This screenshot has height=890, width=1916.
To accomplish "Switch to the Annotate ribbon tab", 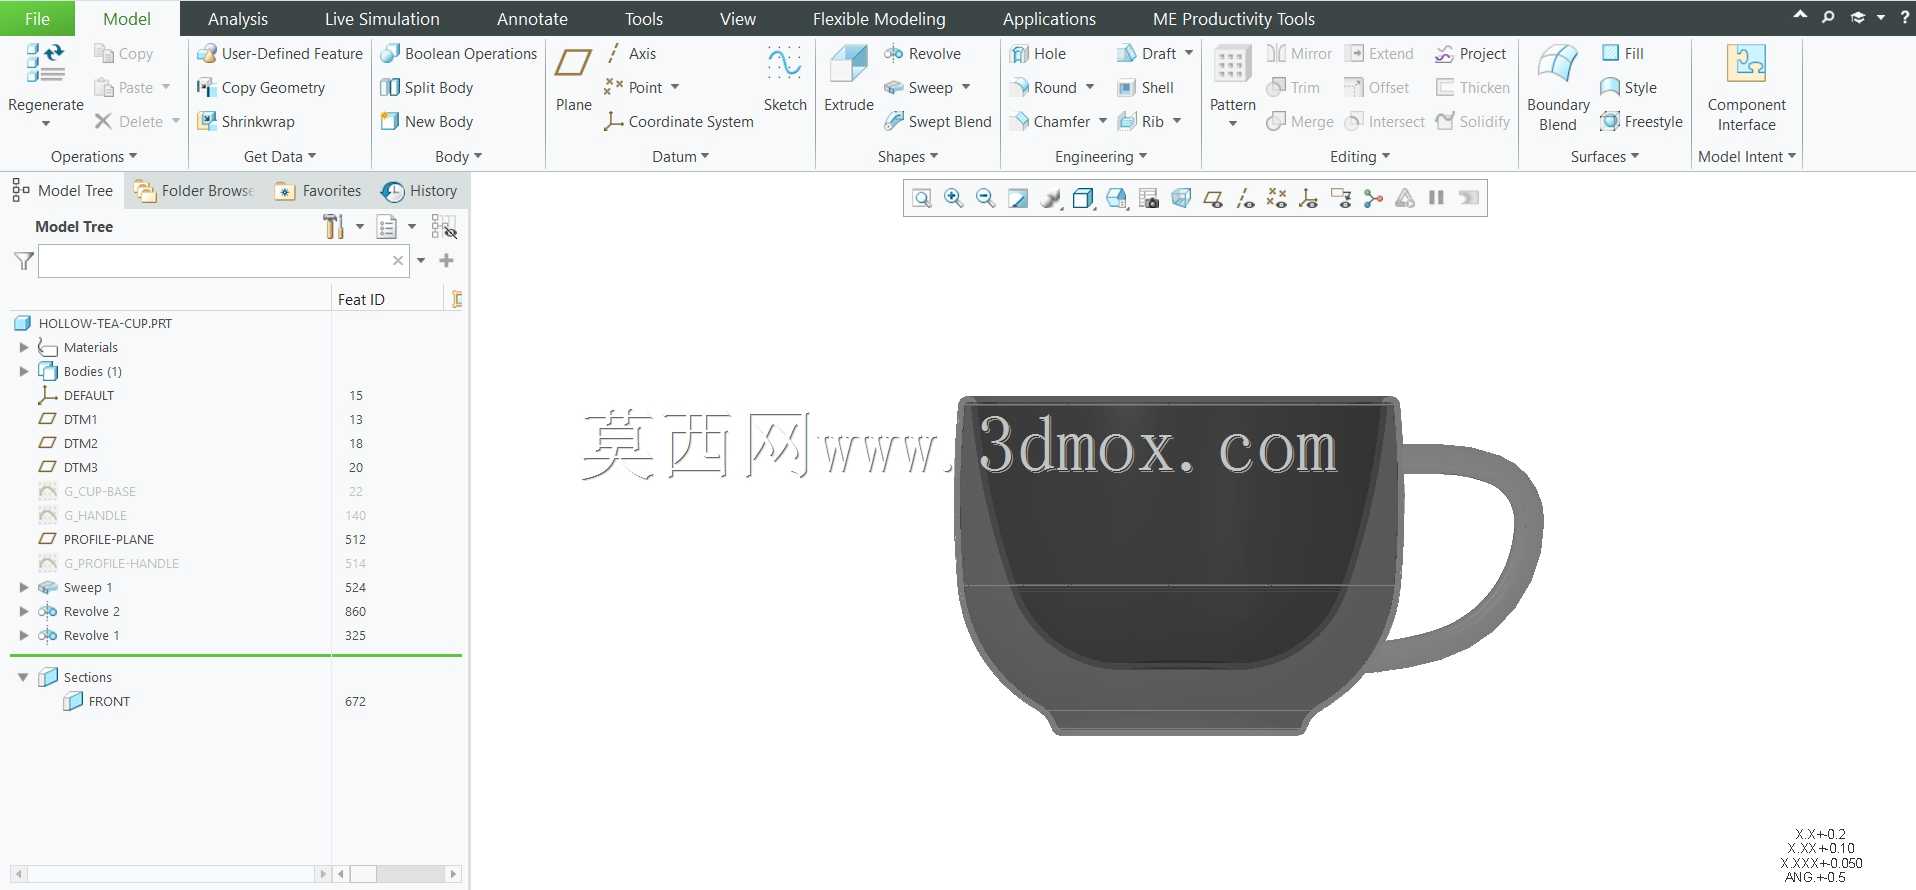I will 532,19.
